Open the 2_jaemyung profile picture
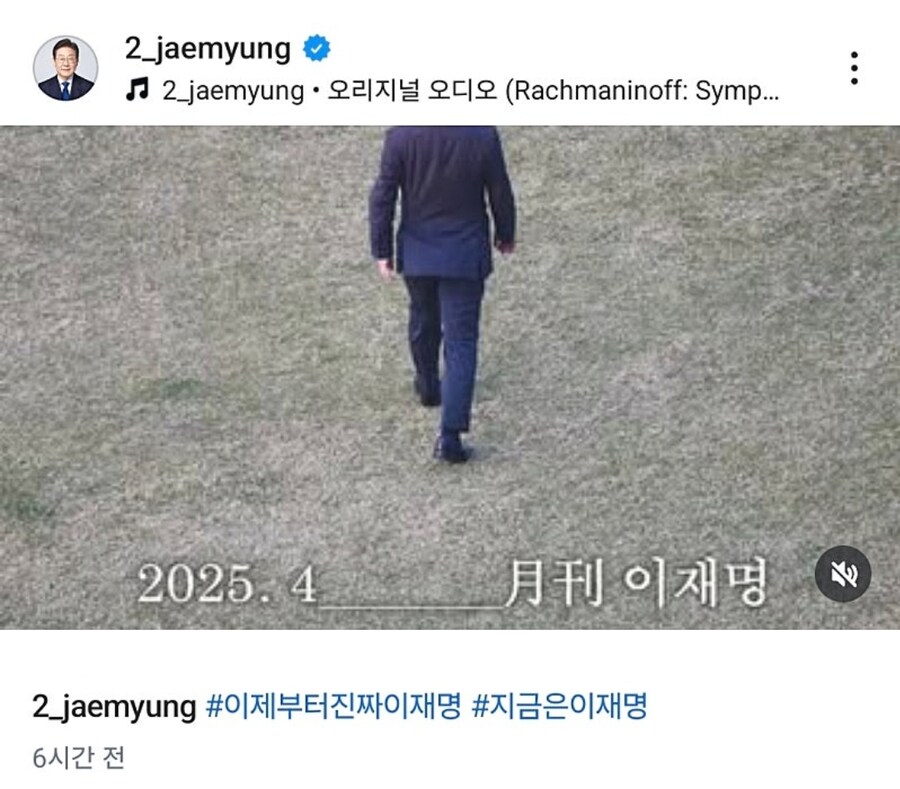 pyautogui.click(x=65, y=68)
